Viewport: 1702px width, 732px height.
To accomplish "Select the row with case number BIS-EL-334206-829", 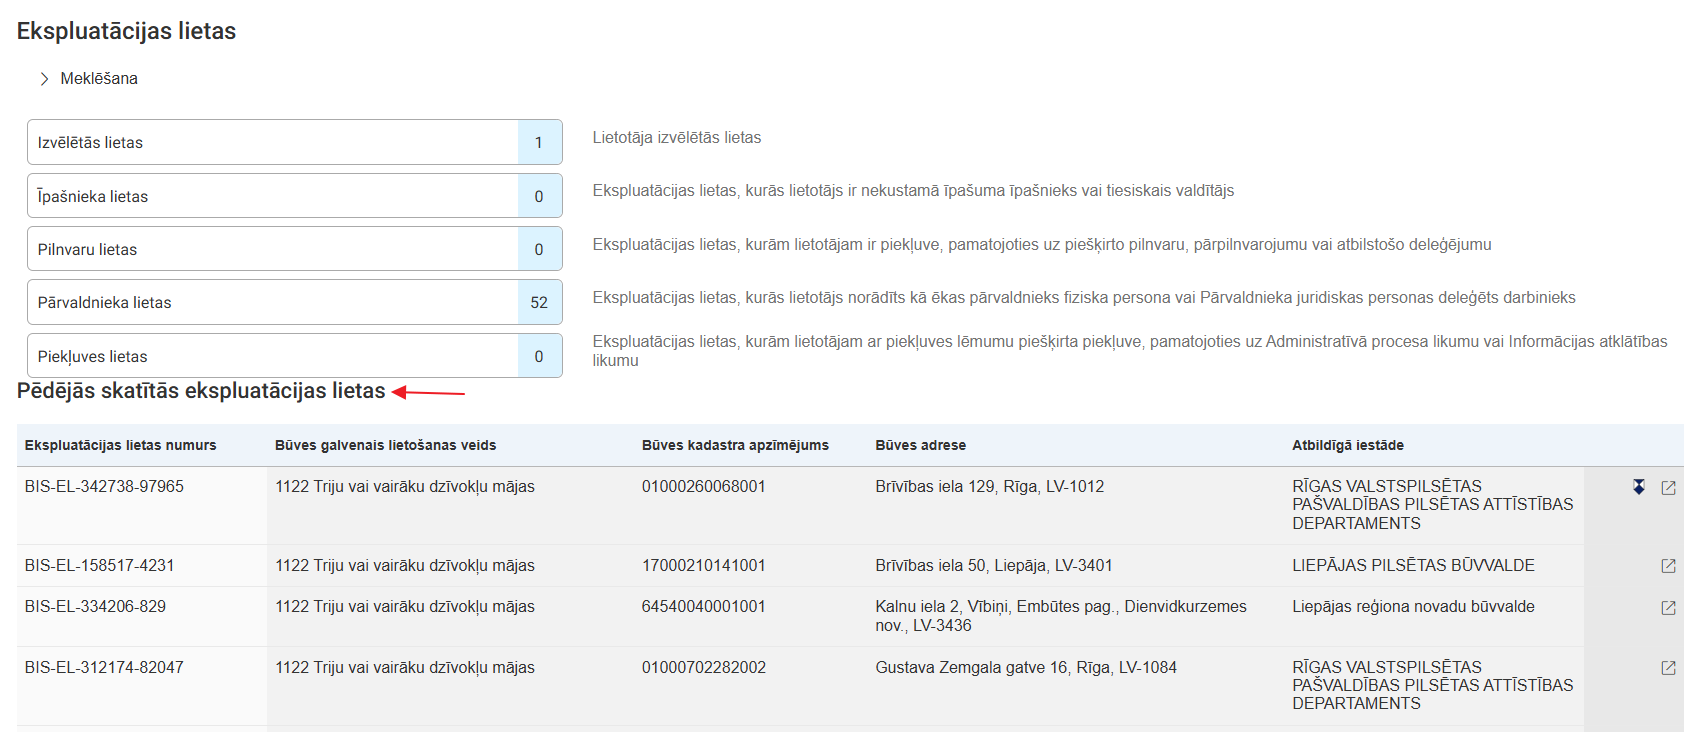I will tap(96, 607).
